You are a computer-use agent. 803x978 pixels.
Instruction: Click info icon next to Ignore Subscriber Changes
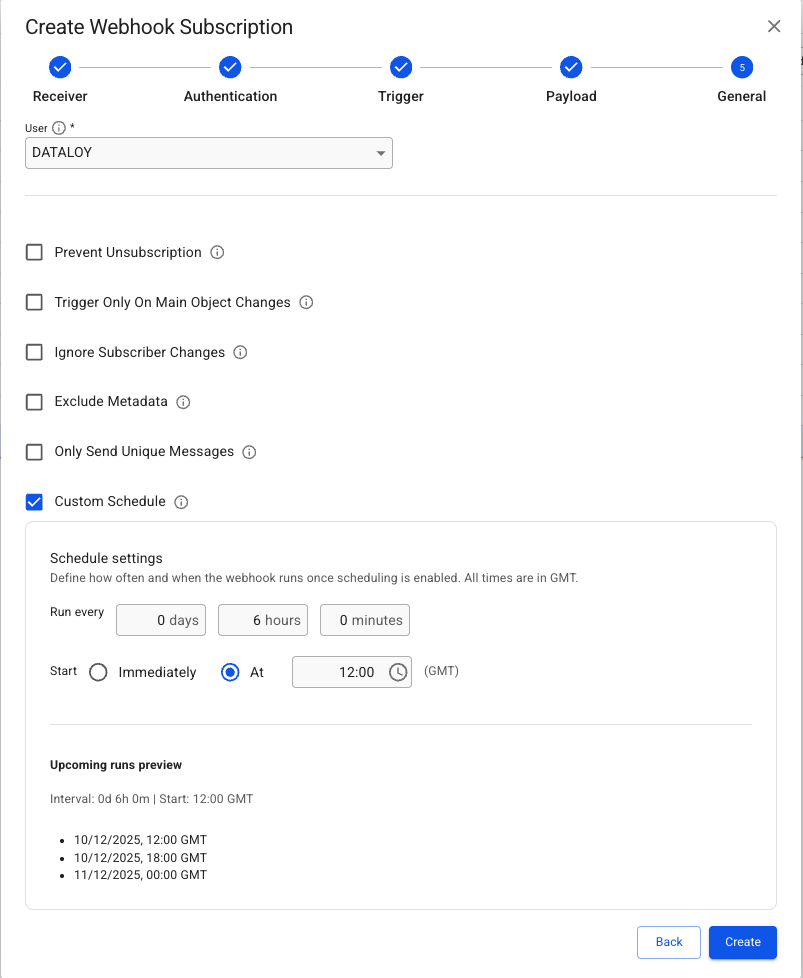click(x=240, y=352)
